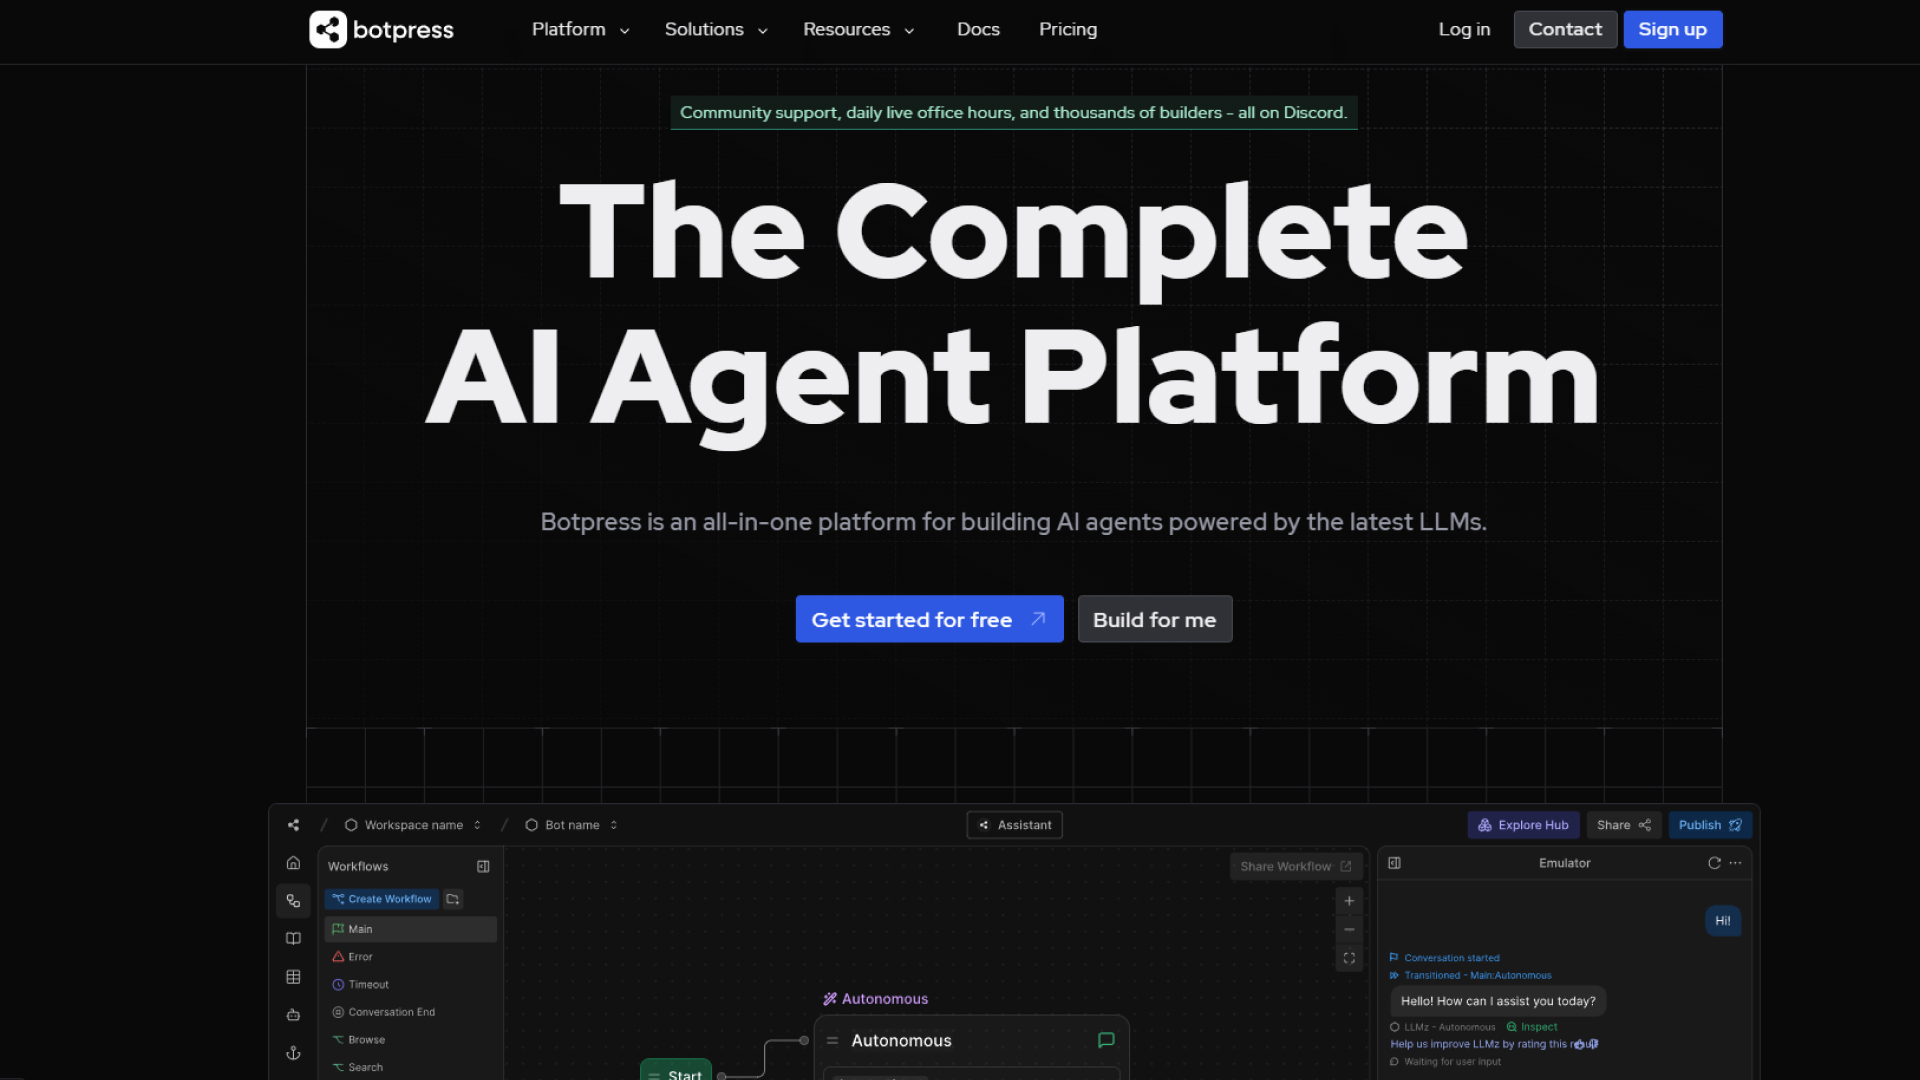Go to the Pricing page
This screenshot has height=1080, width=1920.
1068,30
